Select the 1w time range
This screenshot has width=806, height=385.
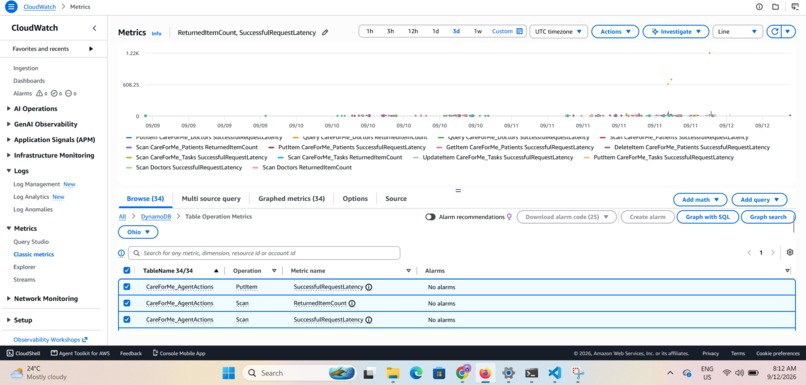click(478, 31)
